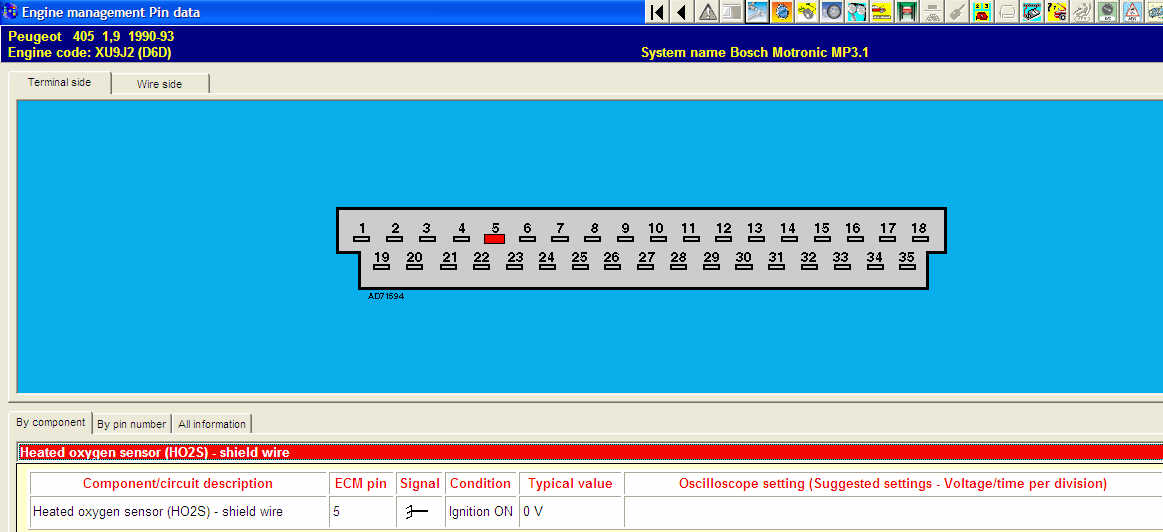Open the yellow '2 3' red car icon
Screen dimensions: 1163x532
coord(983,12)
